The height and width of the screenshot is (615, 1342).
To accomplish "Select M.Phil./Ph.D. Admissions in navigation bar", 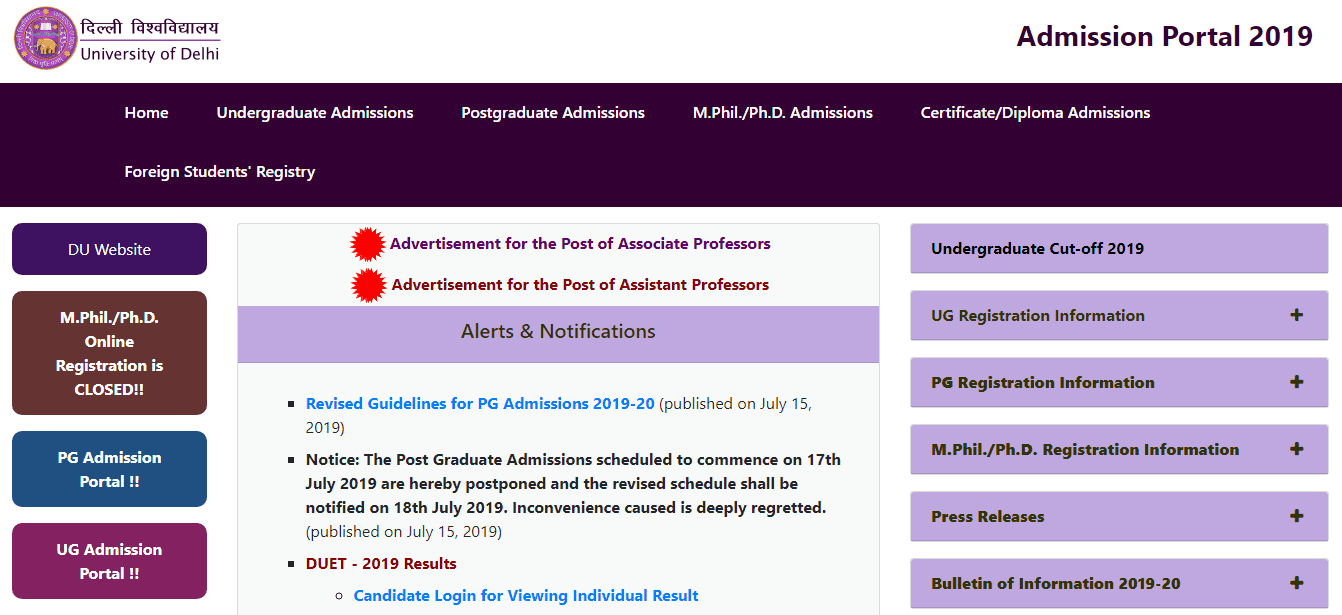I will click(782, 113).
